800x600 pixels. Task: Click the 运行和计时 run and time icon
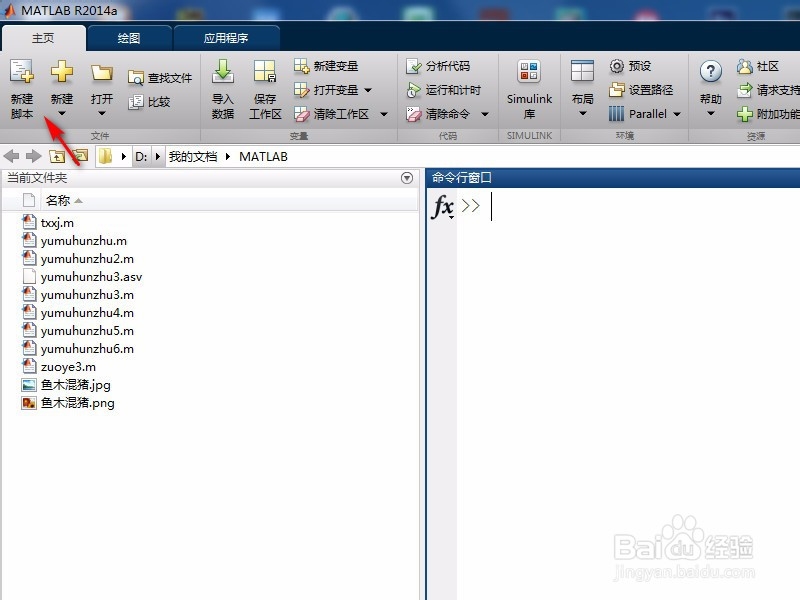pos(413,90)
